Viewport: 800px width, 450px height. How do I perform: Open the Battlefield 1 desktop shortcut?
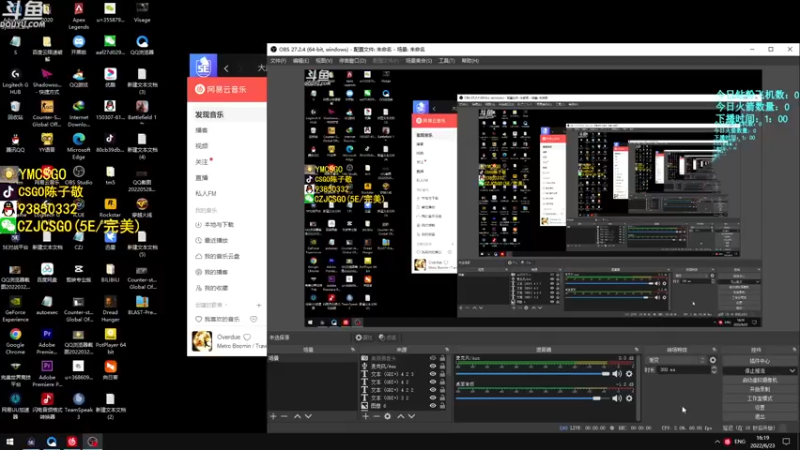[x=142, y=112]
